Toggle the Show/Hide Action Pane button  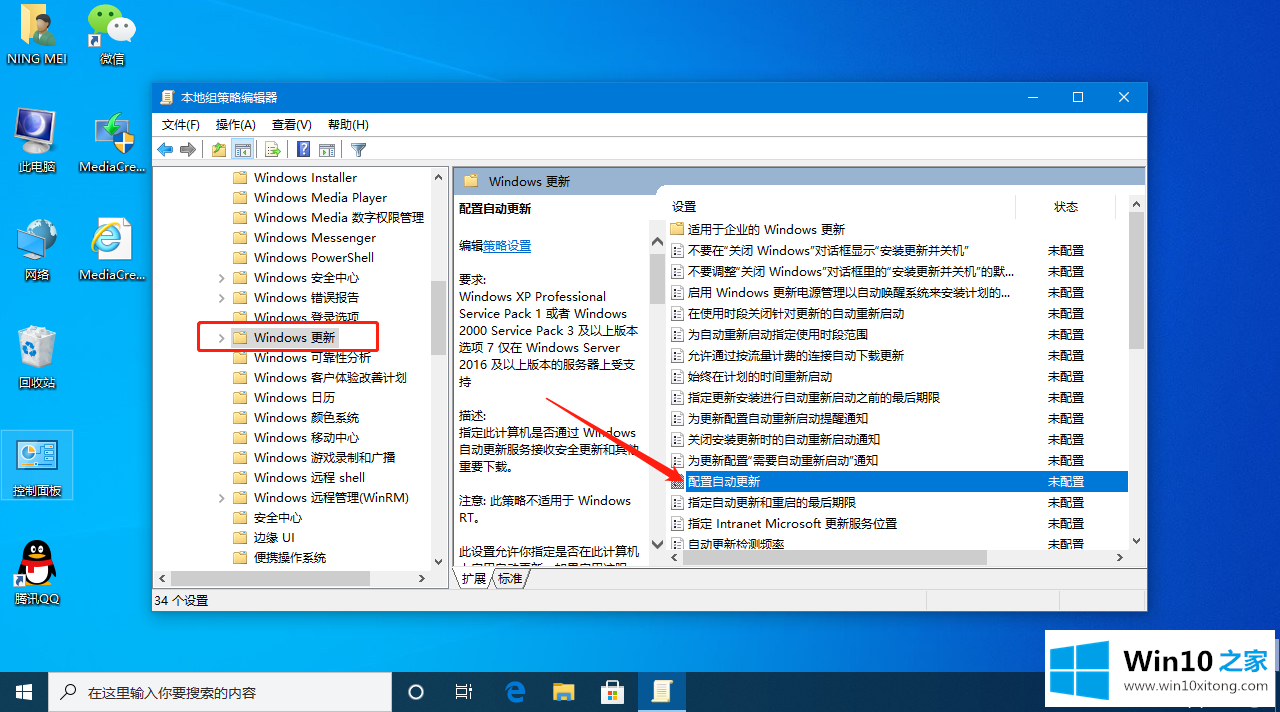[326, 150]
